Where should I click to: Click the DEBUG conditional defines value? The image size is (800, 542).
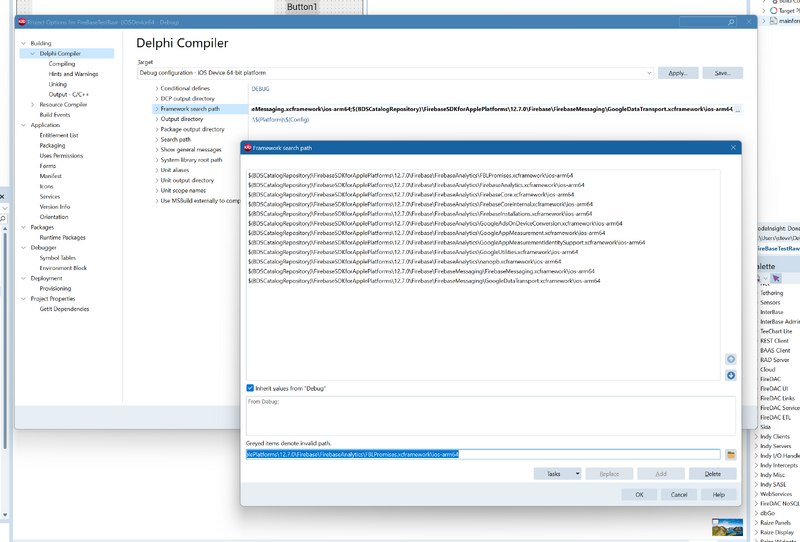[260, 89]
